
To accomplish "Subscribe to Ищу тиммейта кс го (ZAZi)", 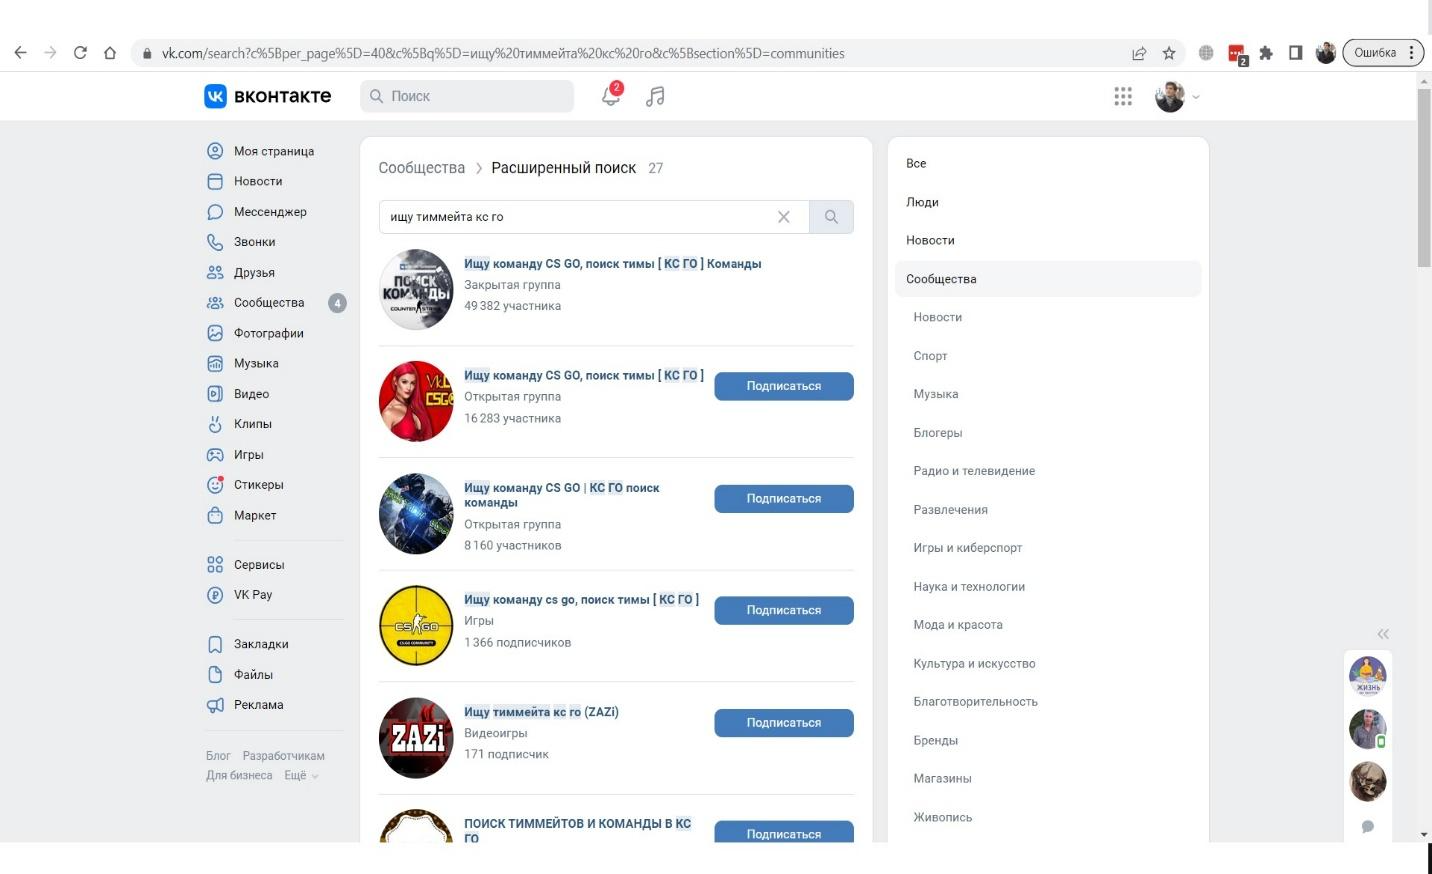I will (x=784, y=723).
